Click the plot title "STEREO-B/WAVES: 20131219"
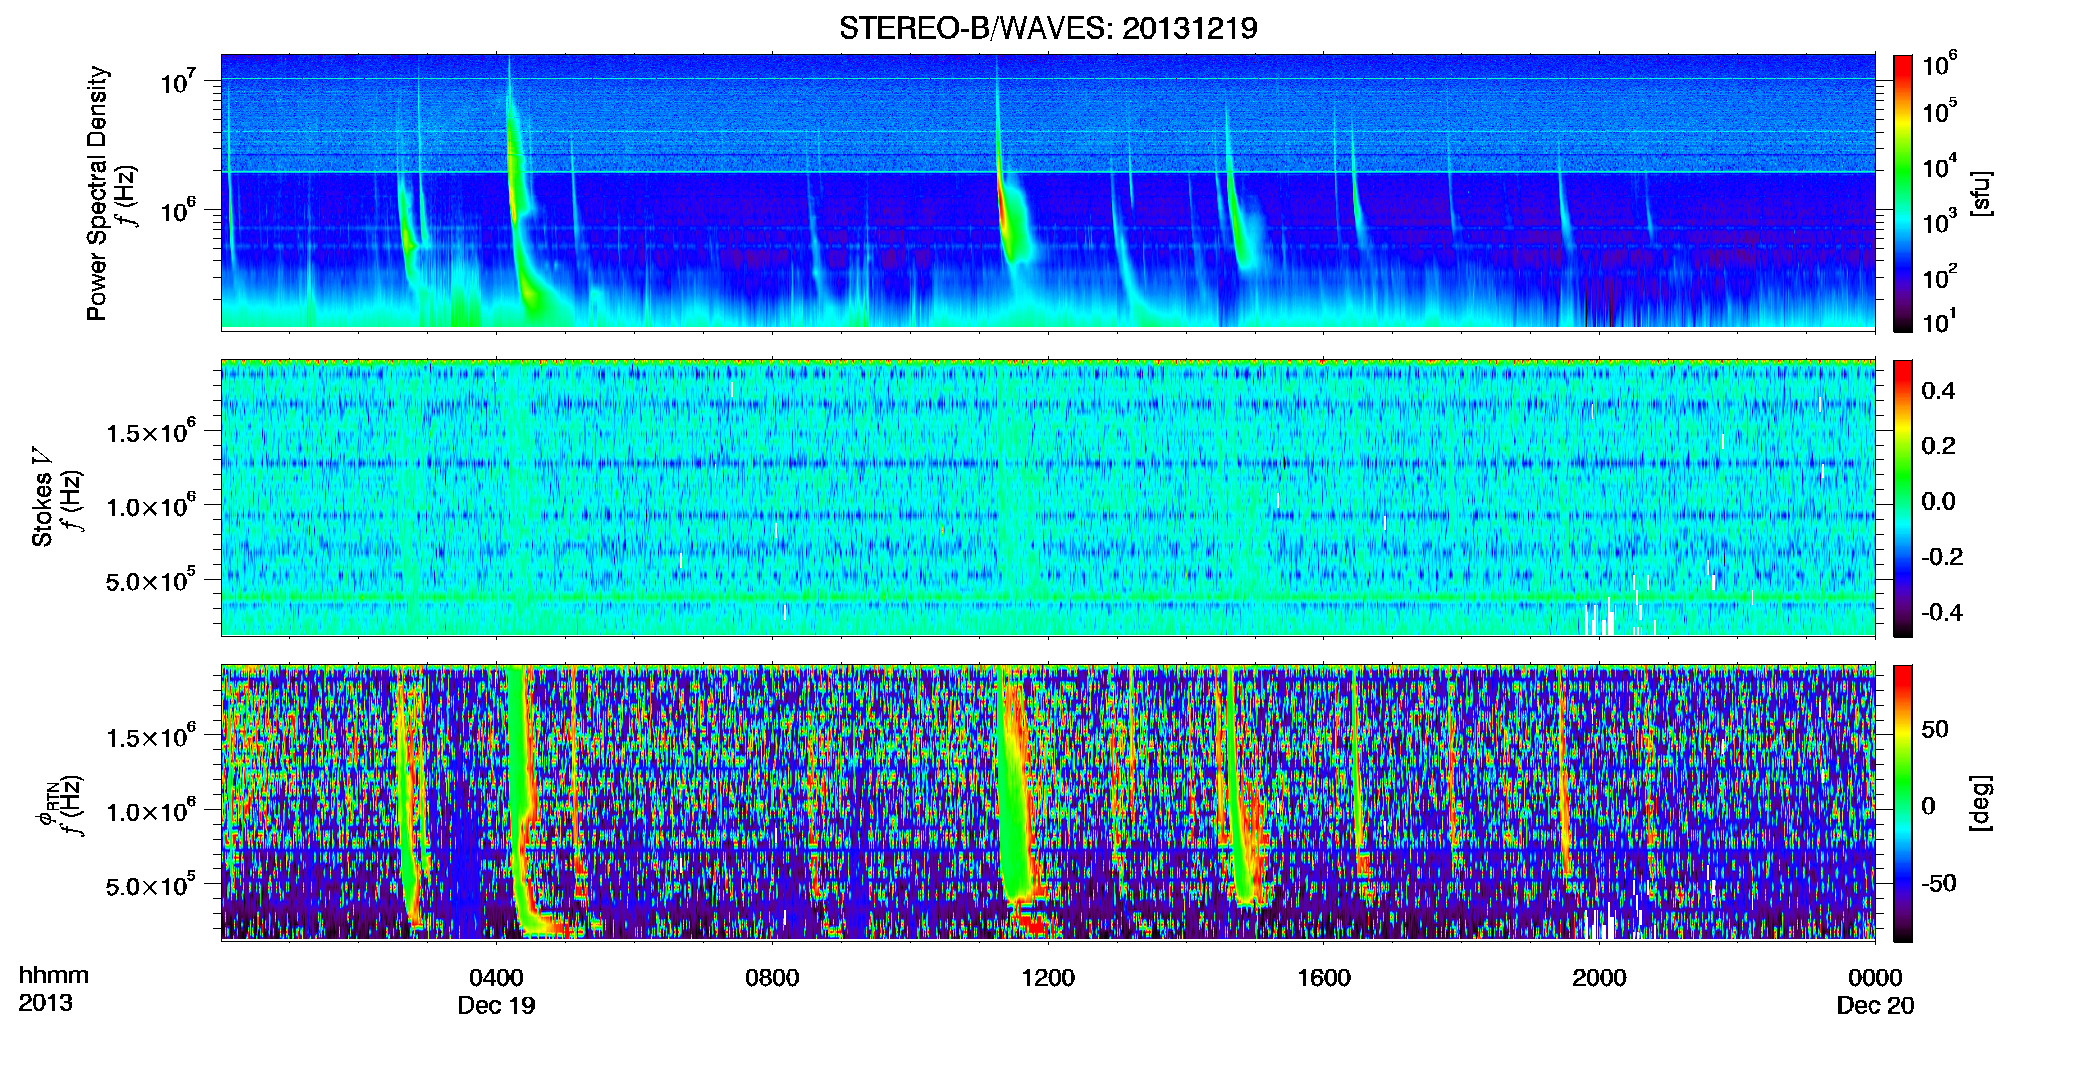 (1048, 28)
